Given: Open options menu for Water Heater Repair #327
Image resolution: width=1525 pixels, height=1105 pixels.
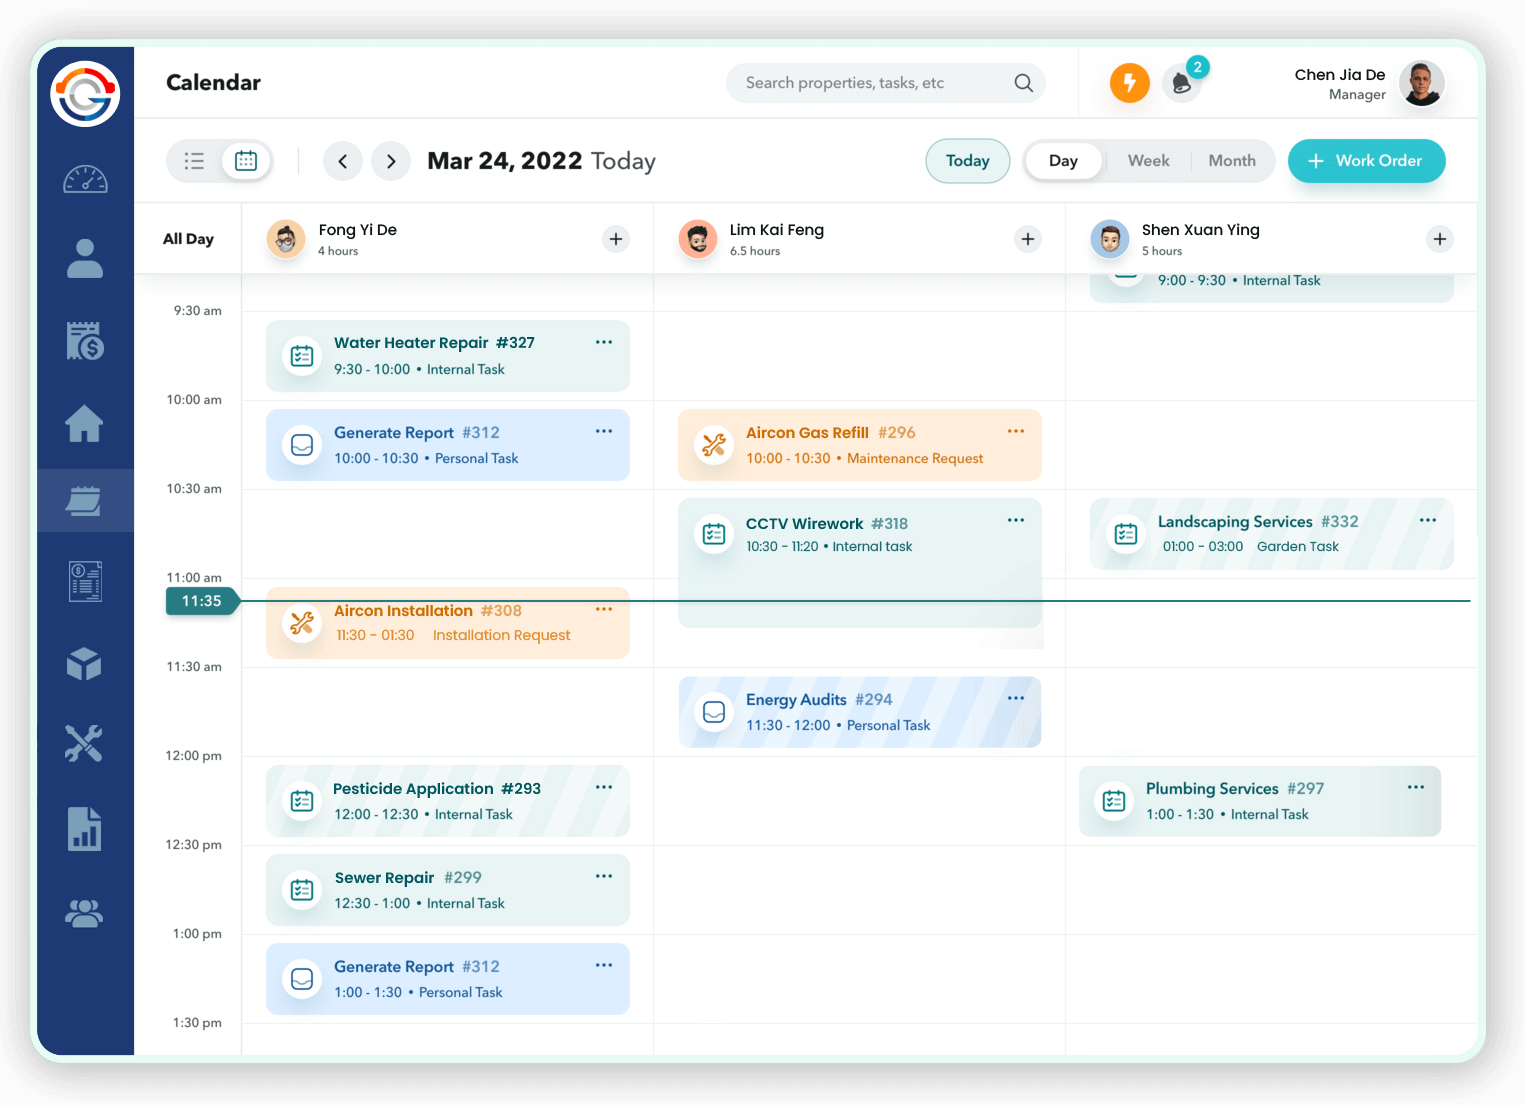Looking at the screenshot, I should point(604,342).
